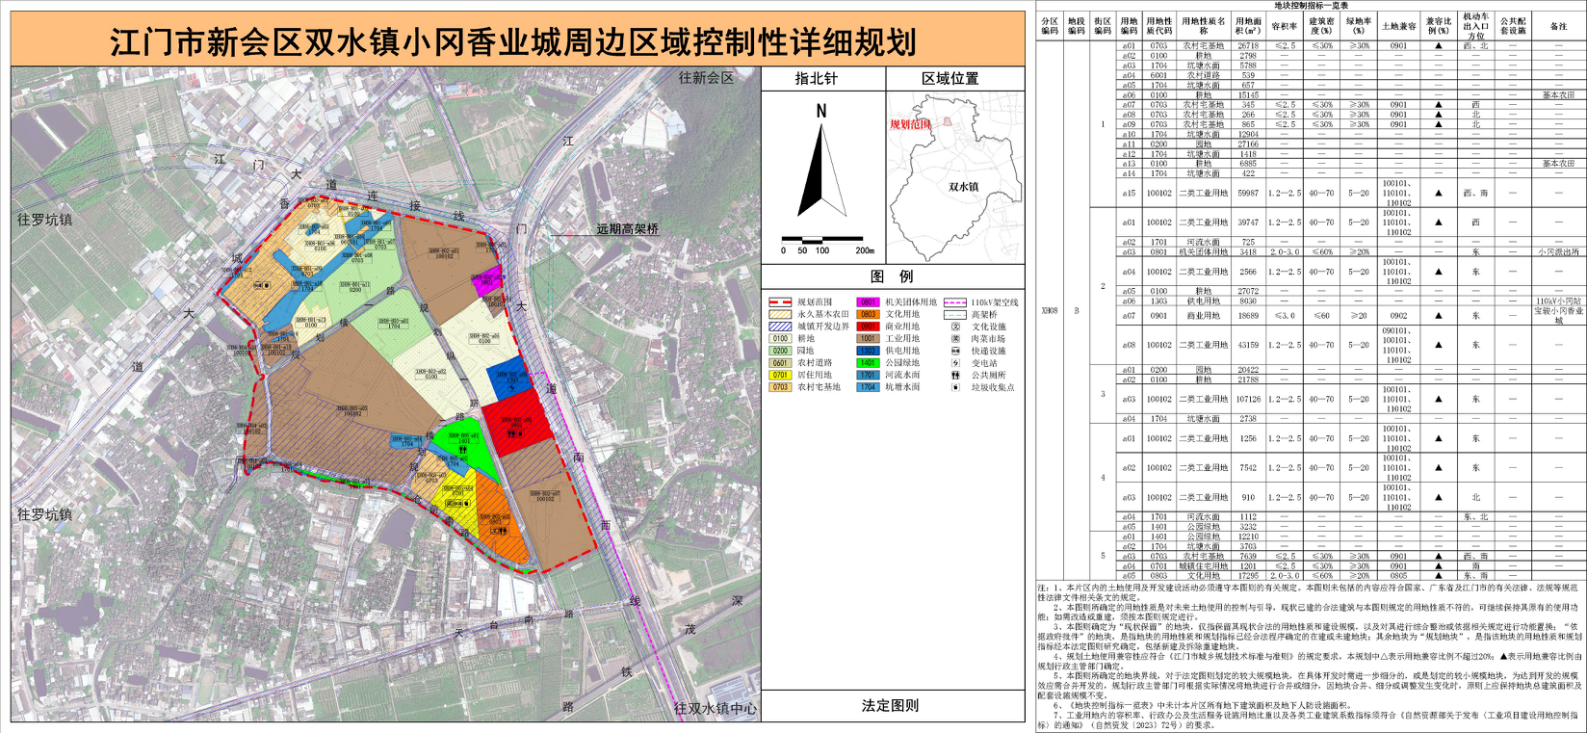Click the 城镇开发边界 blue hatched legend symbol

(x=780, y=326)
